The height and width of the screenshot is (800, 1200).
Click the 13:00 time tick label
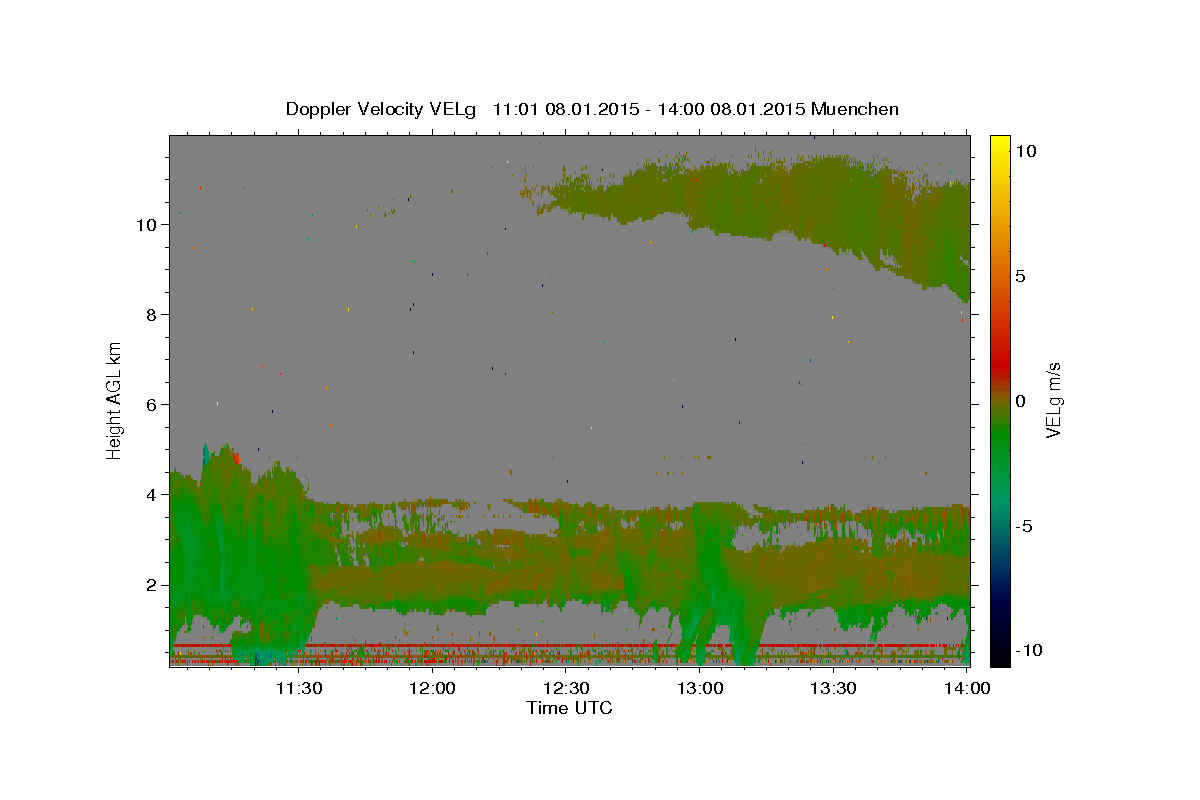pyautogui.click(x=700, y=688)
